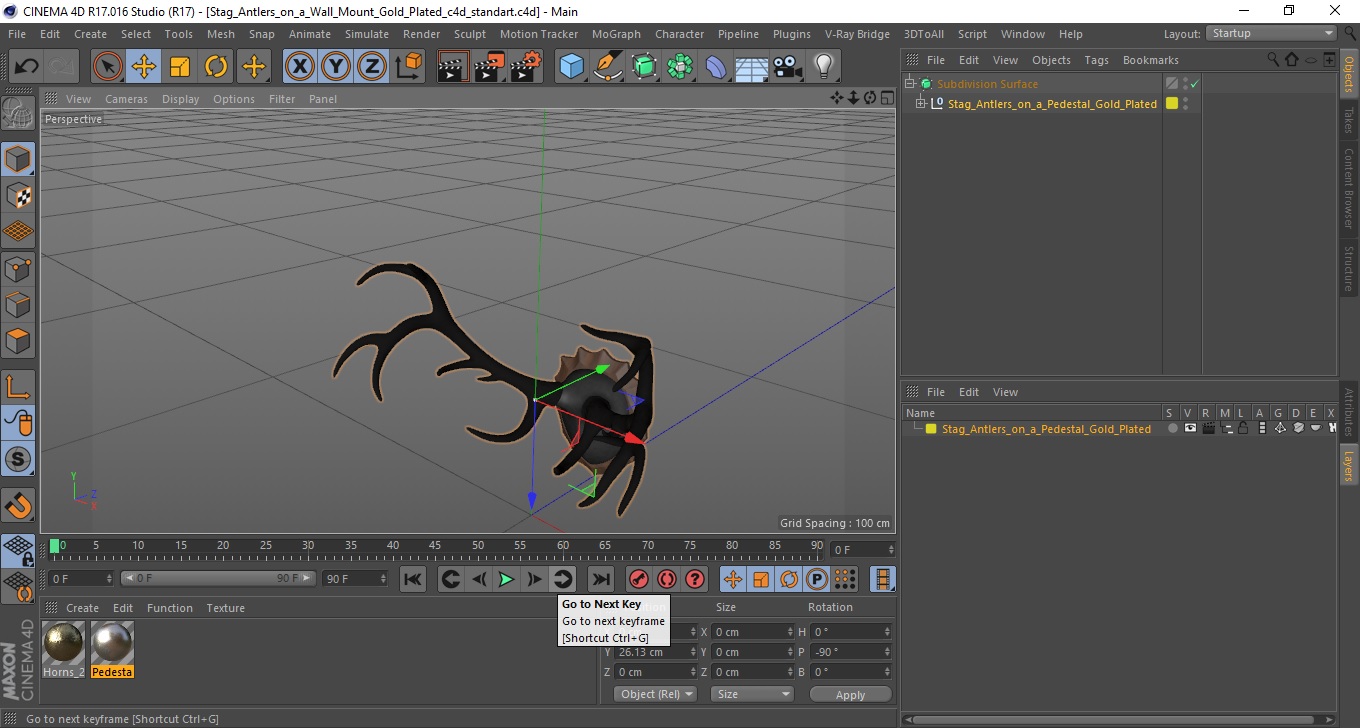Open the Sculpt menu
This screenshot has width=1360, height=728.
coord(470,34)
